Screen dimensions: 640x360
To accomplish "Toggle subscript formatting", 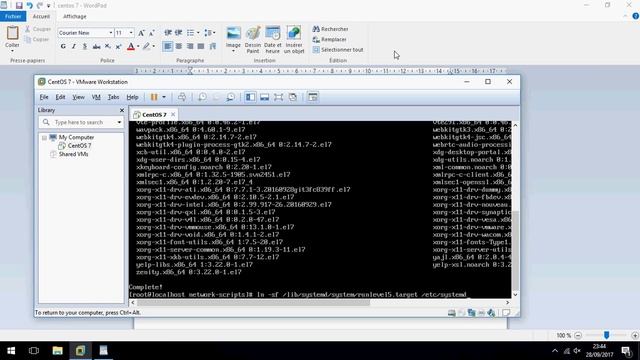I will (107, 47).
